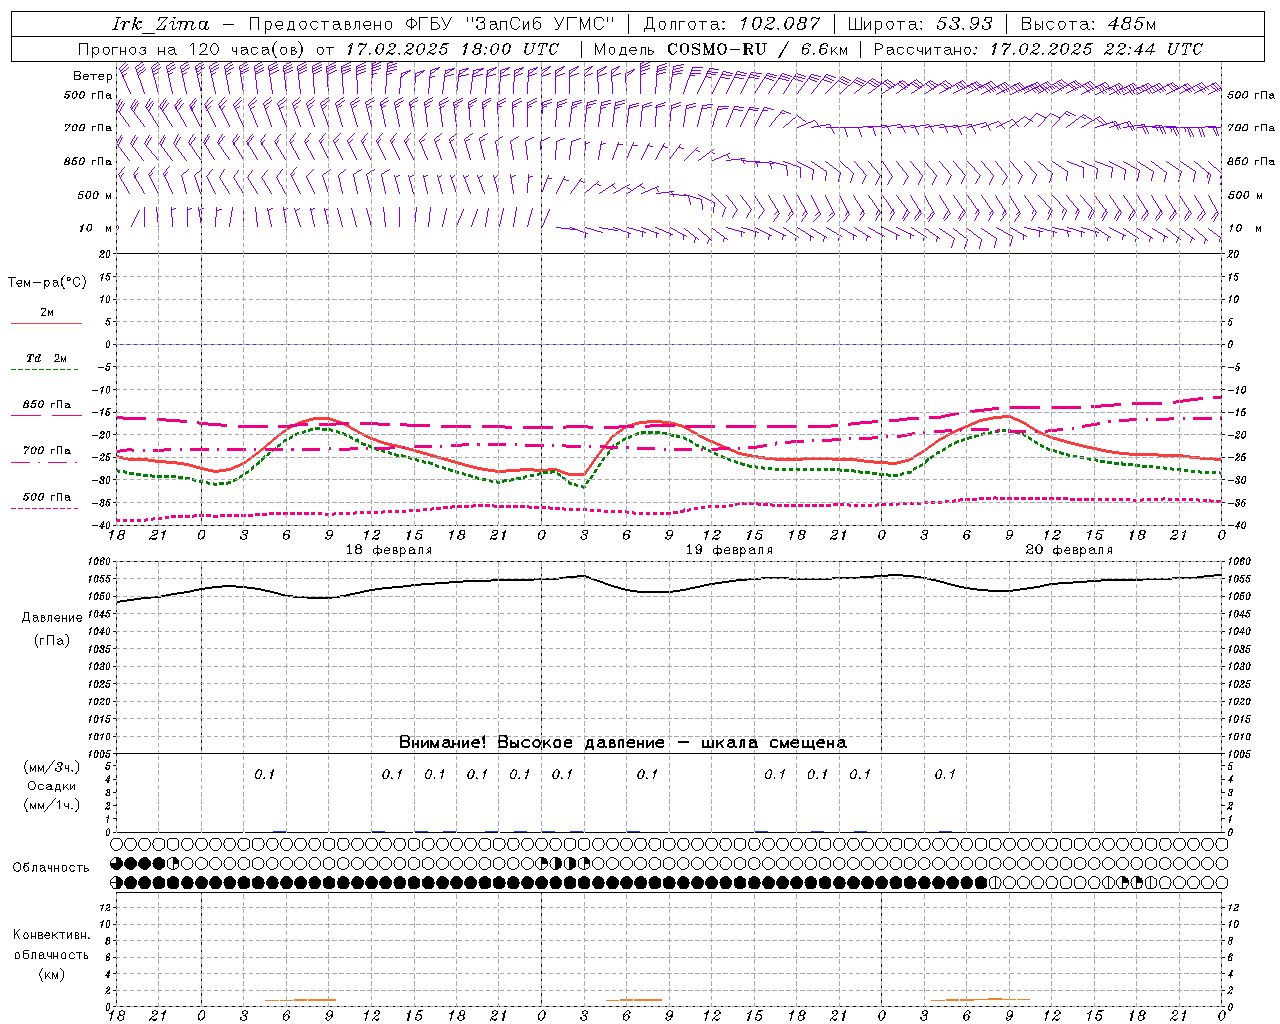The image size is (1280, 1024).
Task: Click the "Td 2м" dew point legend entry
Action: (x=47, y=358)
